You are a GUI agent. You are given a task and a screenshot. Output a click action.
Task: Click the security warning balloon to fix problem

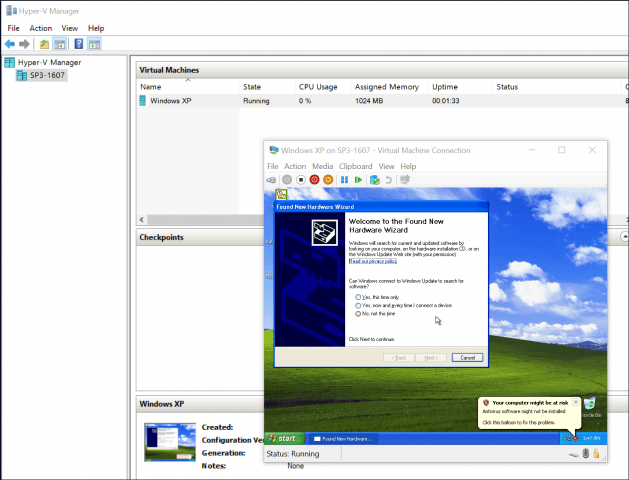[x=529, y=413]
